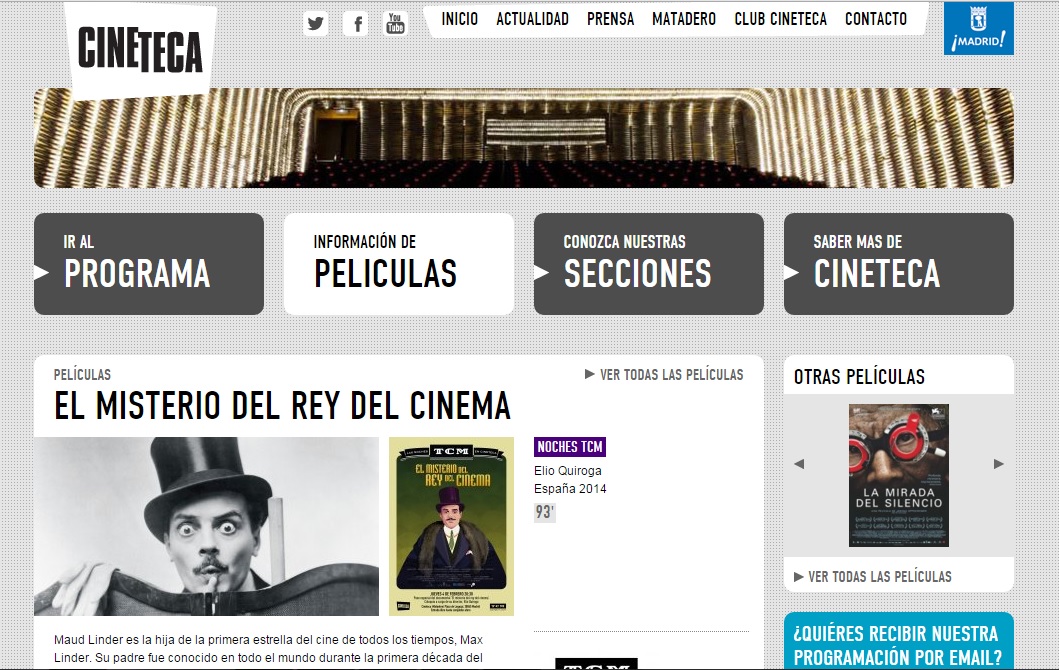Click the Conozca nuestras Secciones button
The image size is (1059, 670).
[x=648, y=264]
